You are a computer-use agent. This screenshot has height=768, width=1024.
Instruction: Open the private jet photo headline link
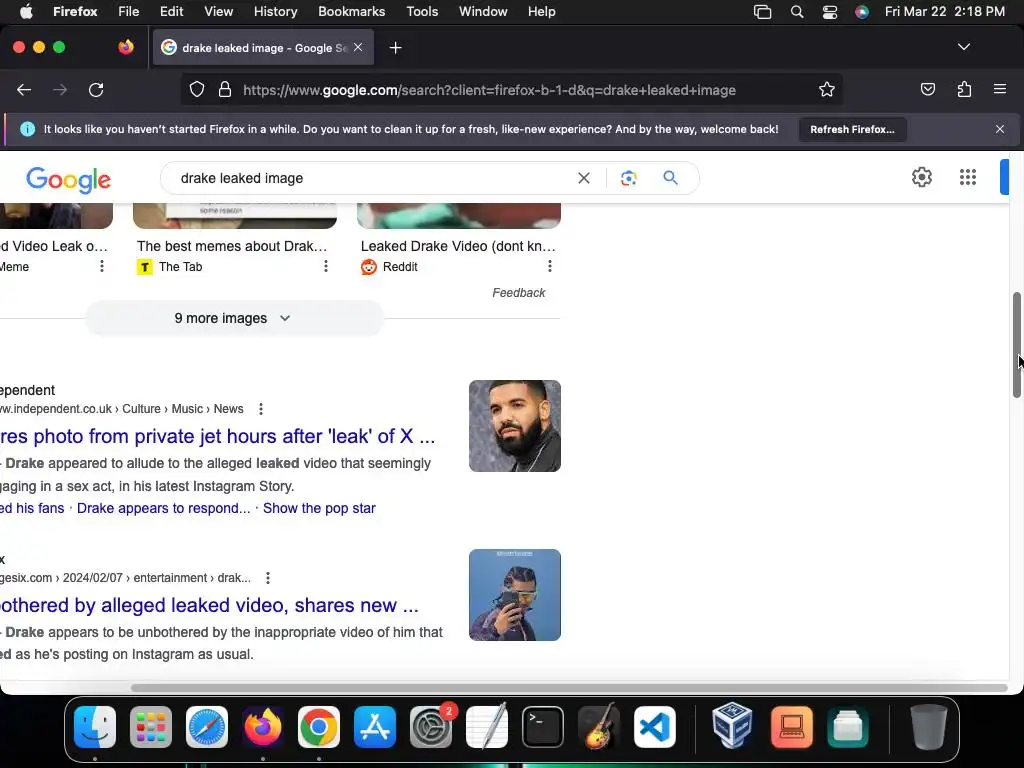pos(217,436)
